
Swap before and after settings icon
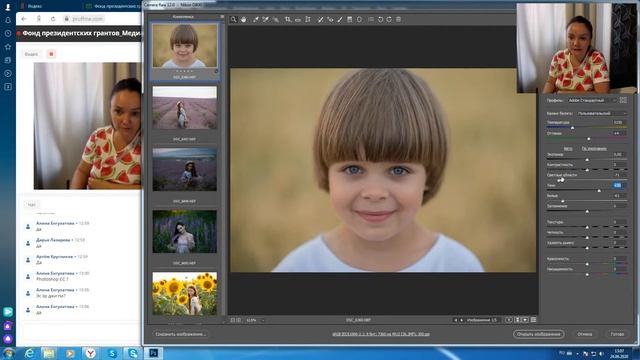pos(517,320)
